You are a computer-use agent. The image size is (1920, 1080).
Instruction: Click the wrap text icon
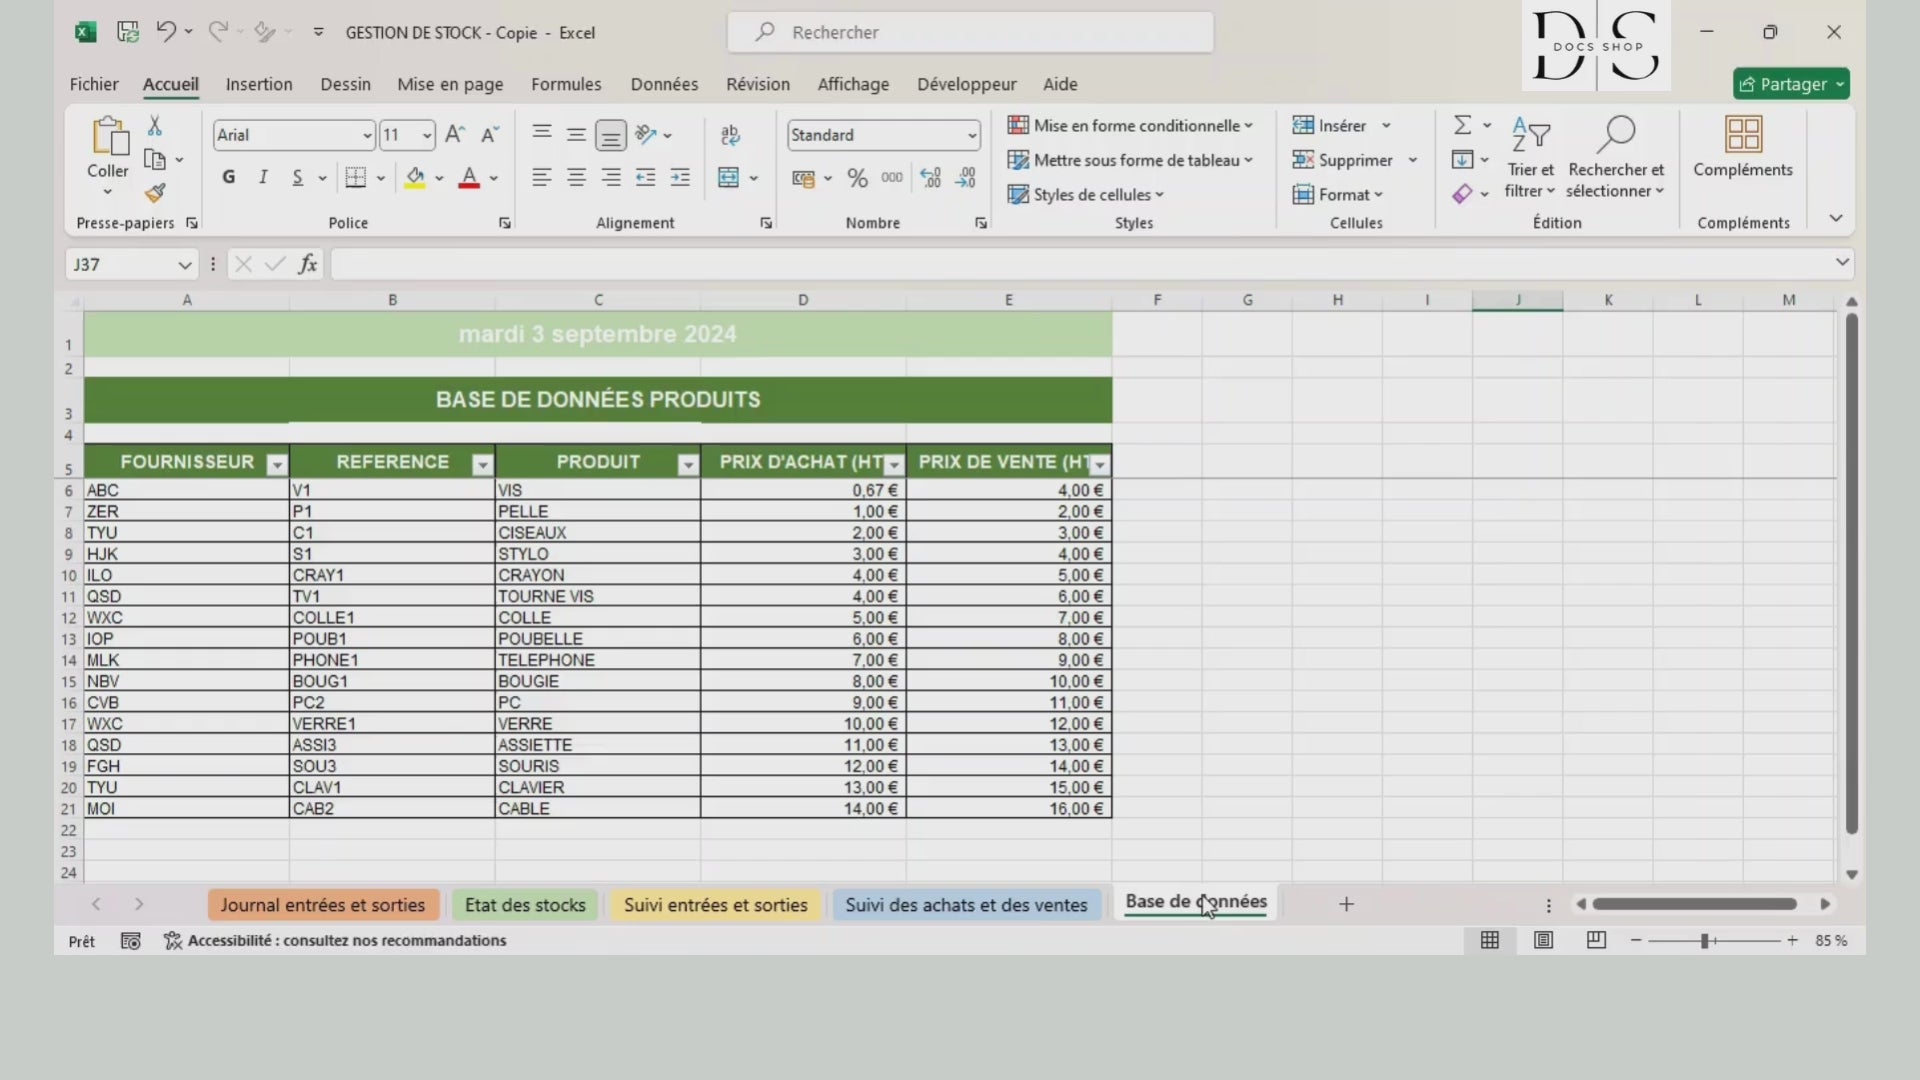[x=730, y=135]
